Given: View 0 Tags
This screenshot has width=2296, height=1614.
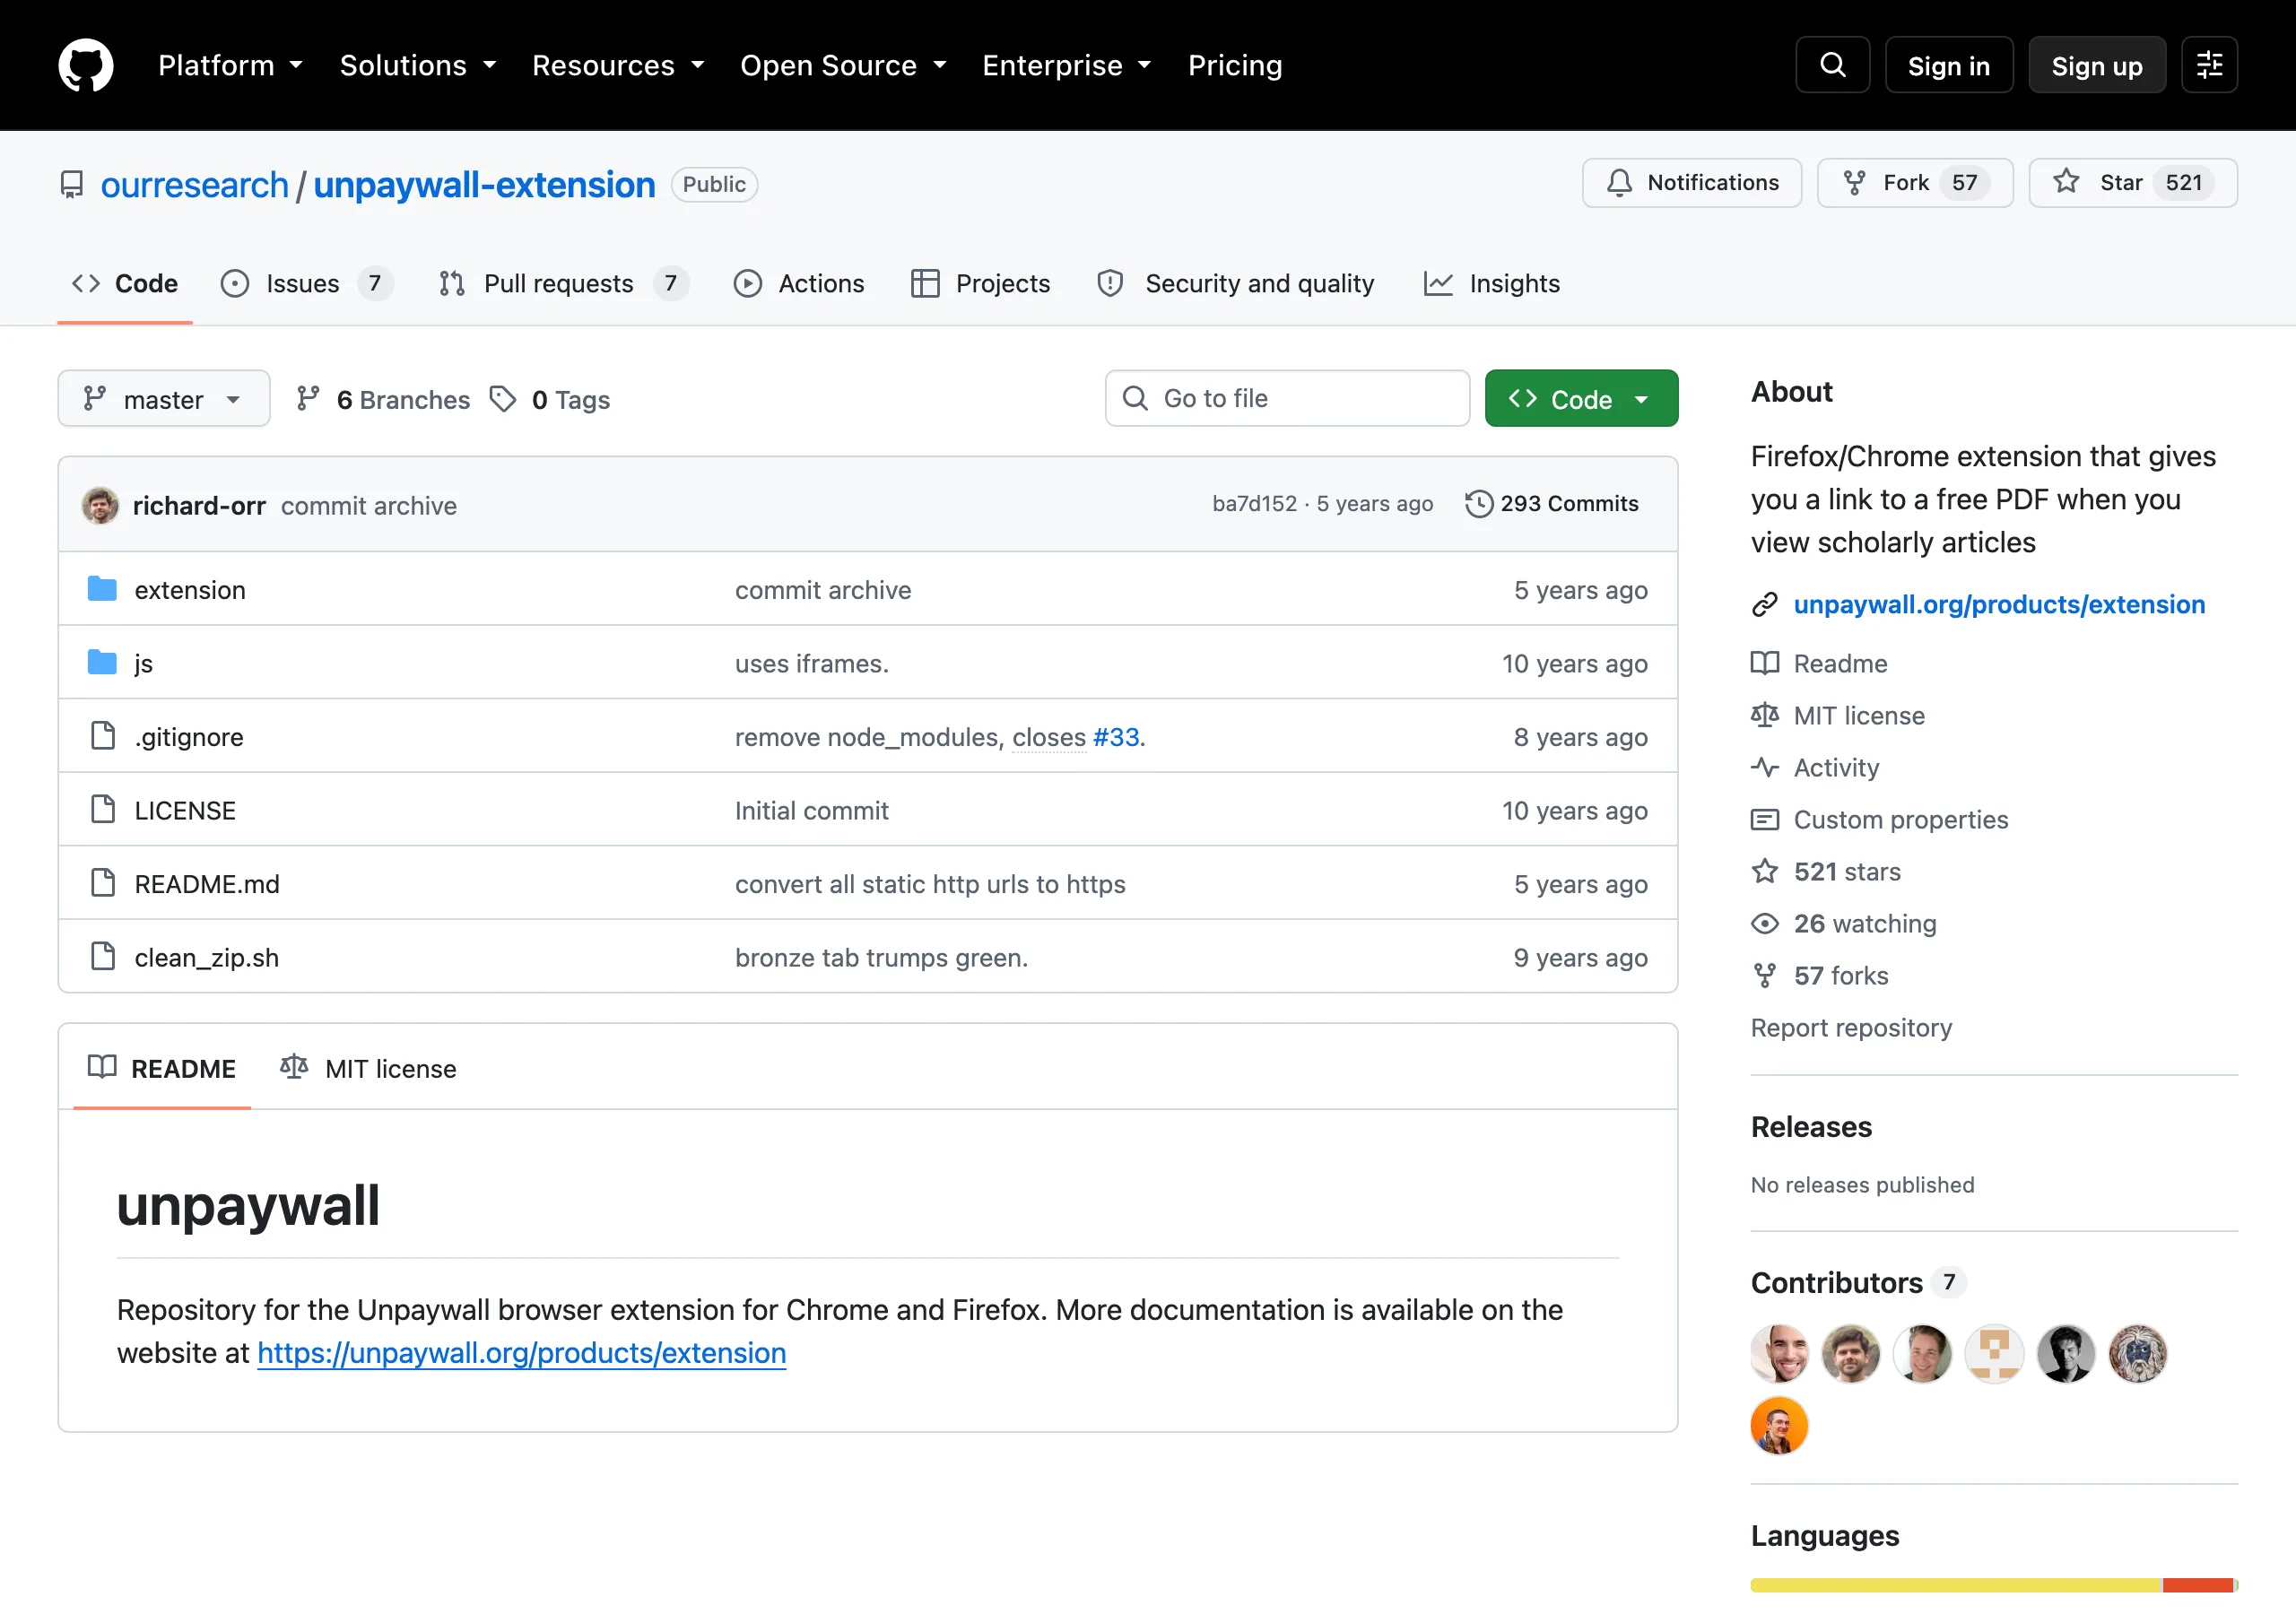Looking at the screenshot, I should 550,399.
